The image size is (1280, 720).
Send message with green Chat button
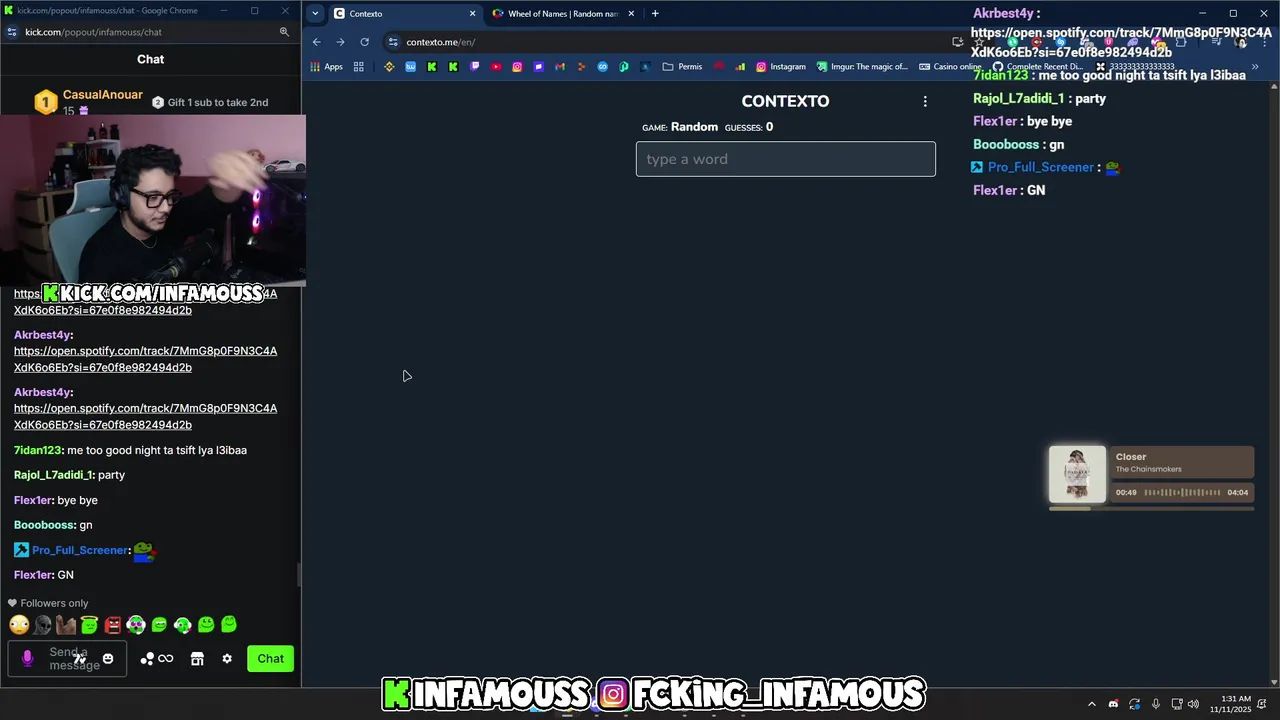coord(270,658)
